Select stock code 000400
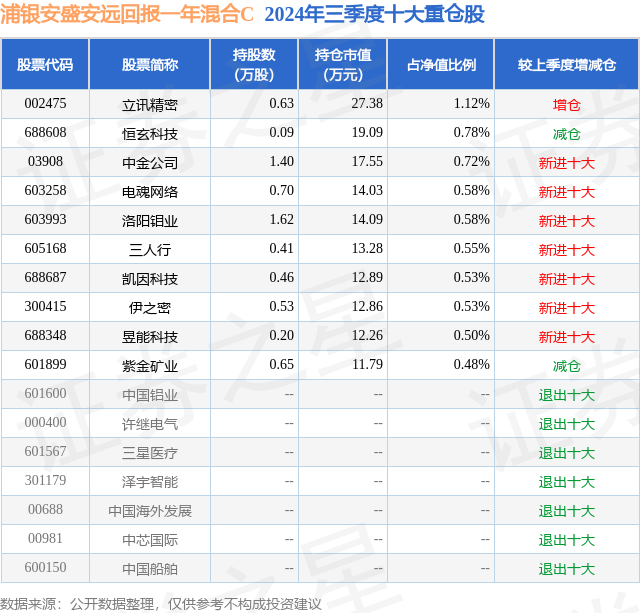The width and height of the screenshot is (640, 613). [x=45, y=422]
